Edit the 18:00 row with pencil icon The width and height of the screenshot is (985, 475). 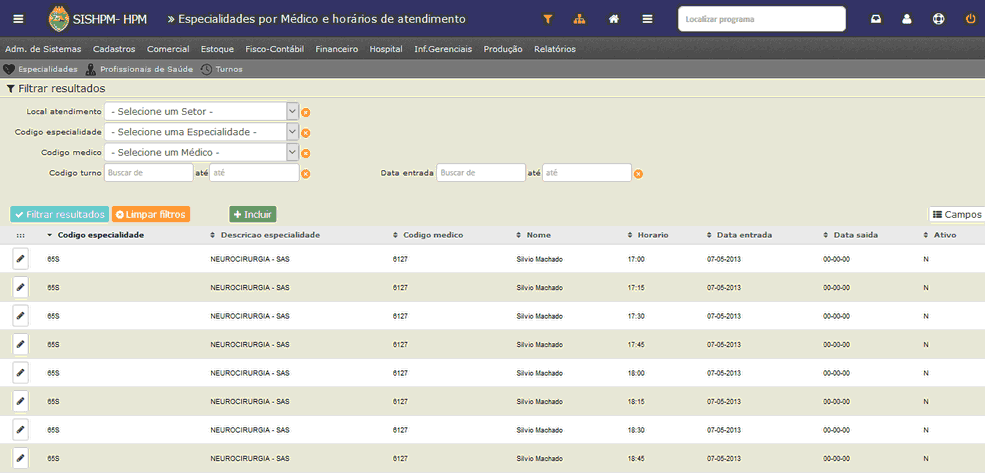20,373
